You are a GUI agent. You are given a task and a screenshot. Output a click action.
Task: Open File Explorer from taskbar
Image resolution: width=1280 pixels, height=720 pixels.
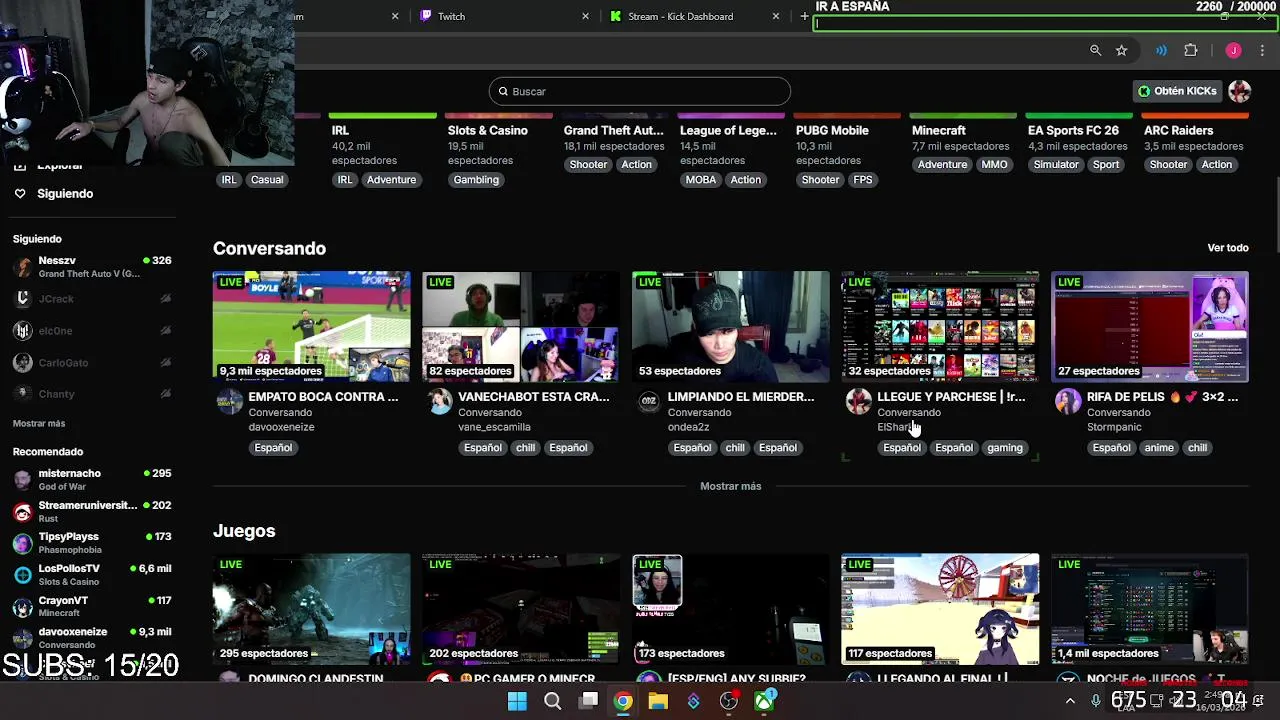click(658, 701)
